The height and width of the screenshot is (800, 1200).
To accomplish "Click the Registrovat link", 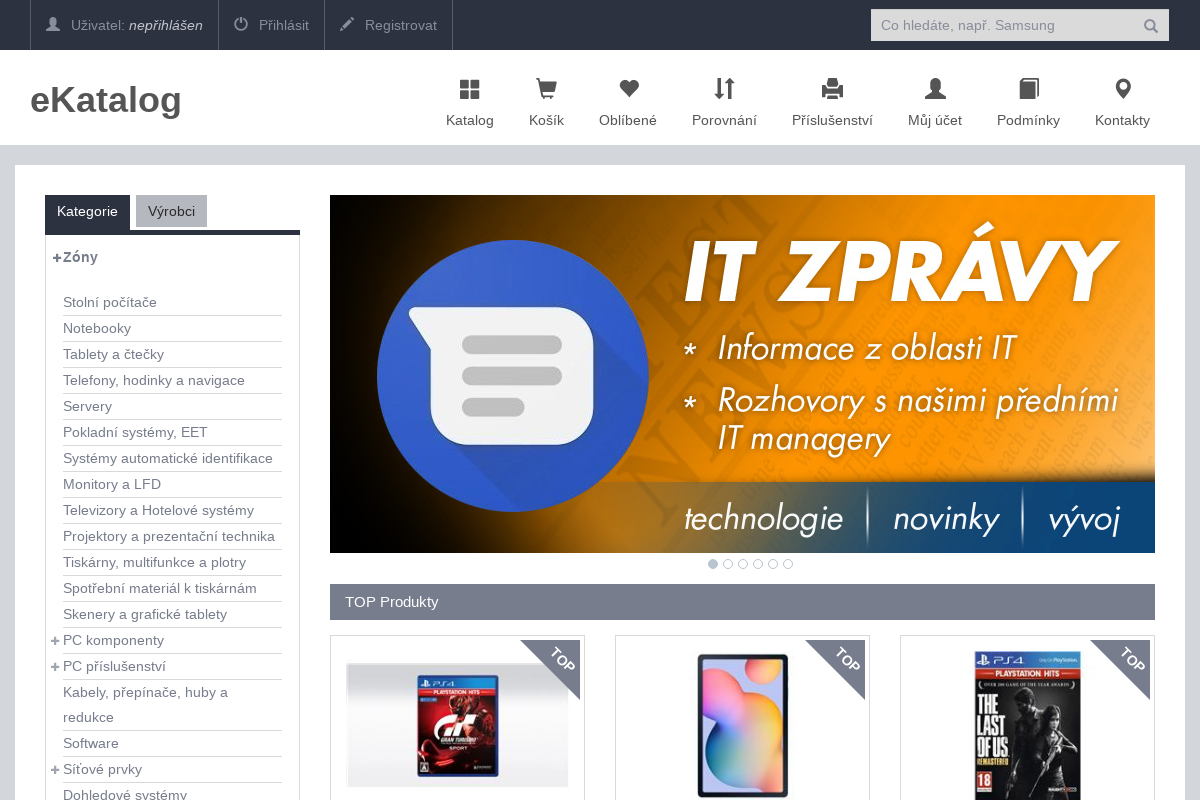I will click(388, 25).
